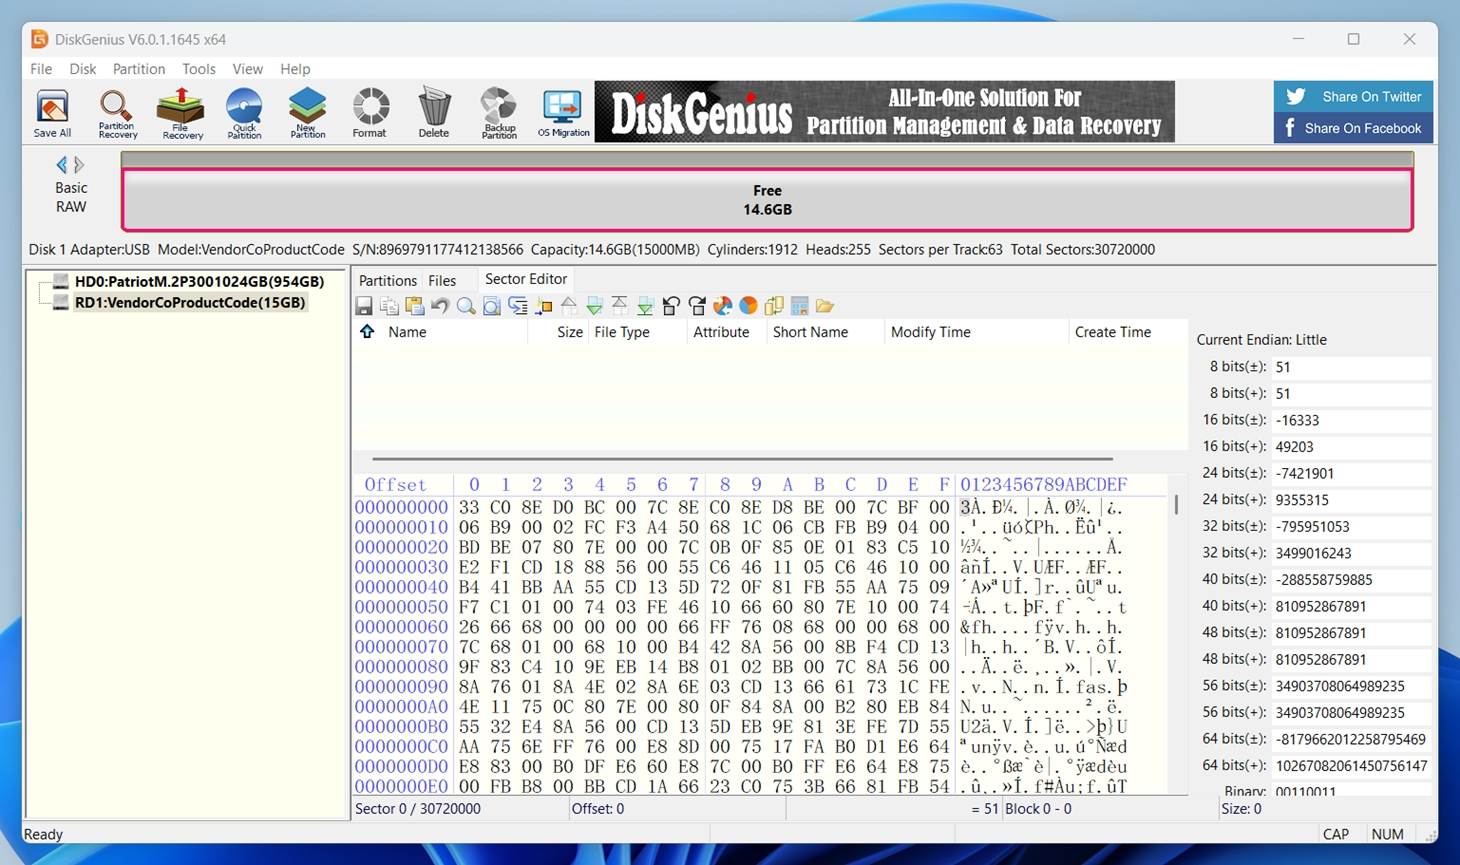The image size is (1460, 865).
Task: Select the Free 14.6GB partition bar
Action: click(767, 200)
